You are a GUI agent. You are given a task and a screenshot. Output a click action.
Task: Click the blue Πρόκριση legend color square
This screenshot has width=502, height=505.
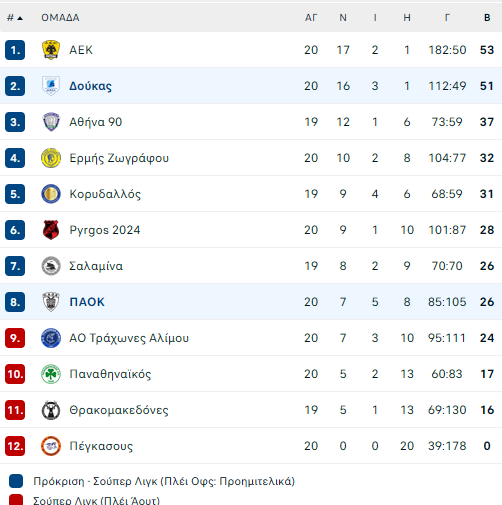pyautogui.click(x=16, y=481)
